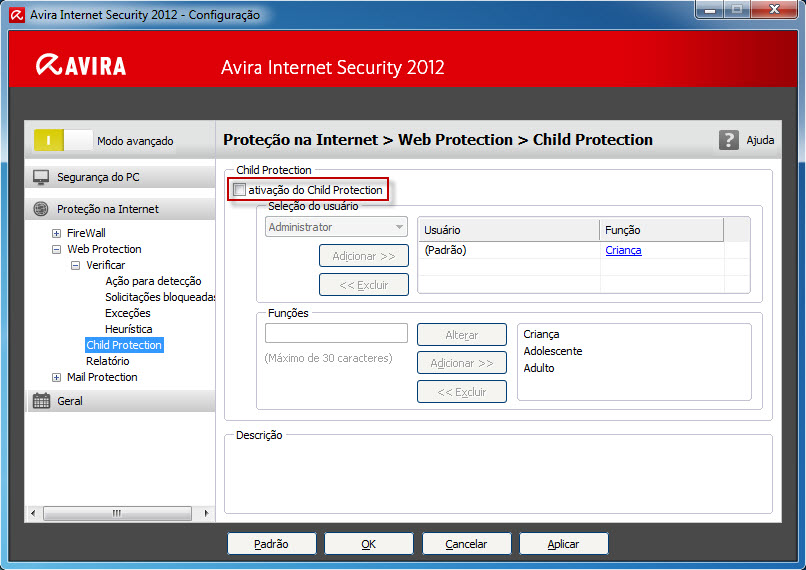The width and height of the screenshot is (806, 570).
Task: Select Verificar in the tree
Action: click(x=105, y=265)
